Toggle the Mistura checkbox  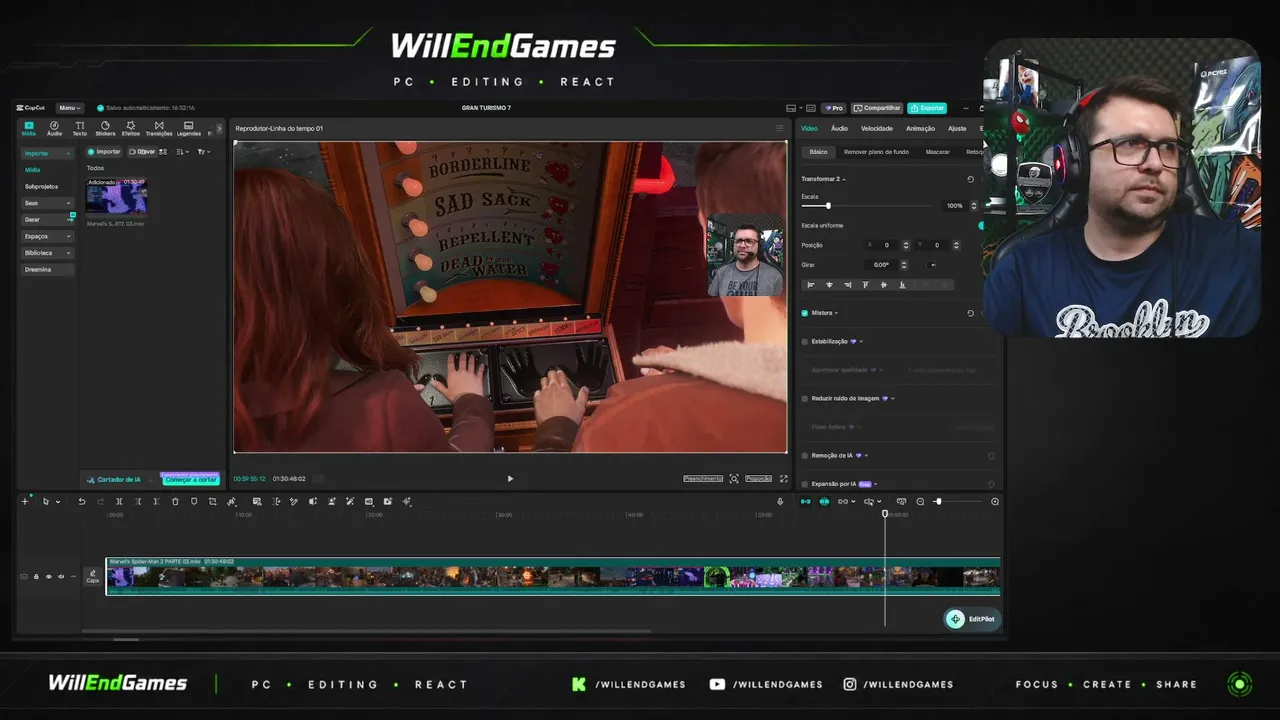tap(805, 313)
